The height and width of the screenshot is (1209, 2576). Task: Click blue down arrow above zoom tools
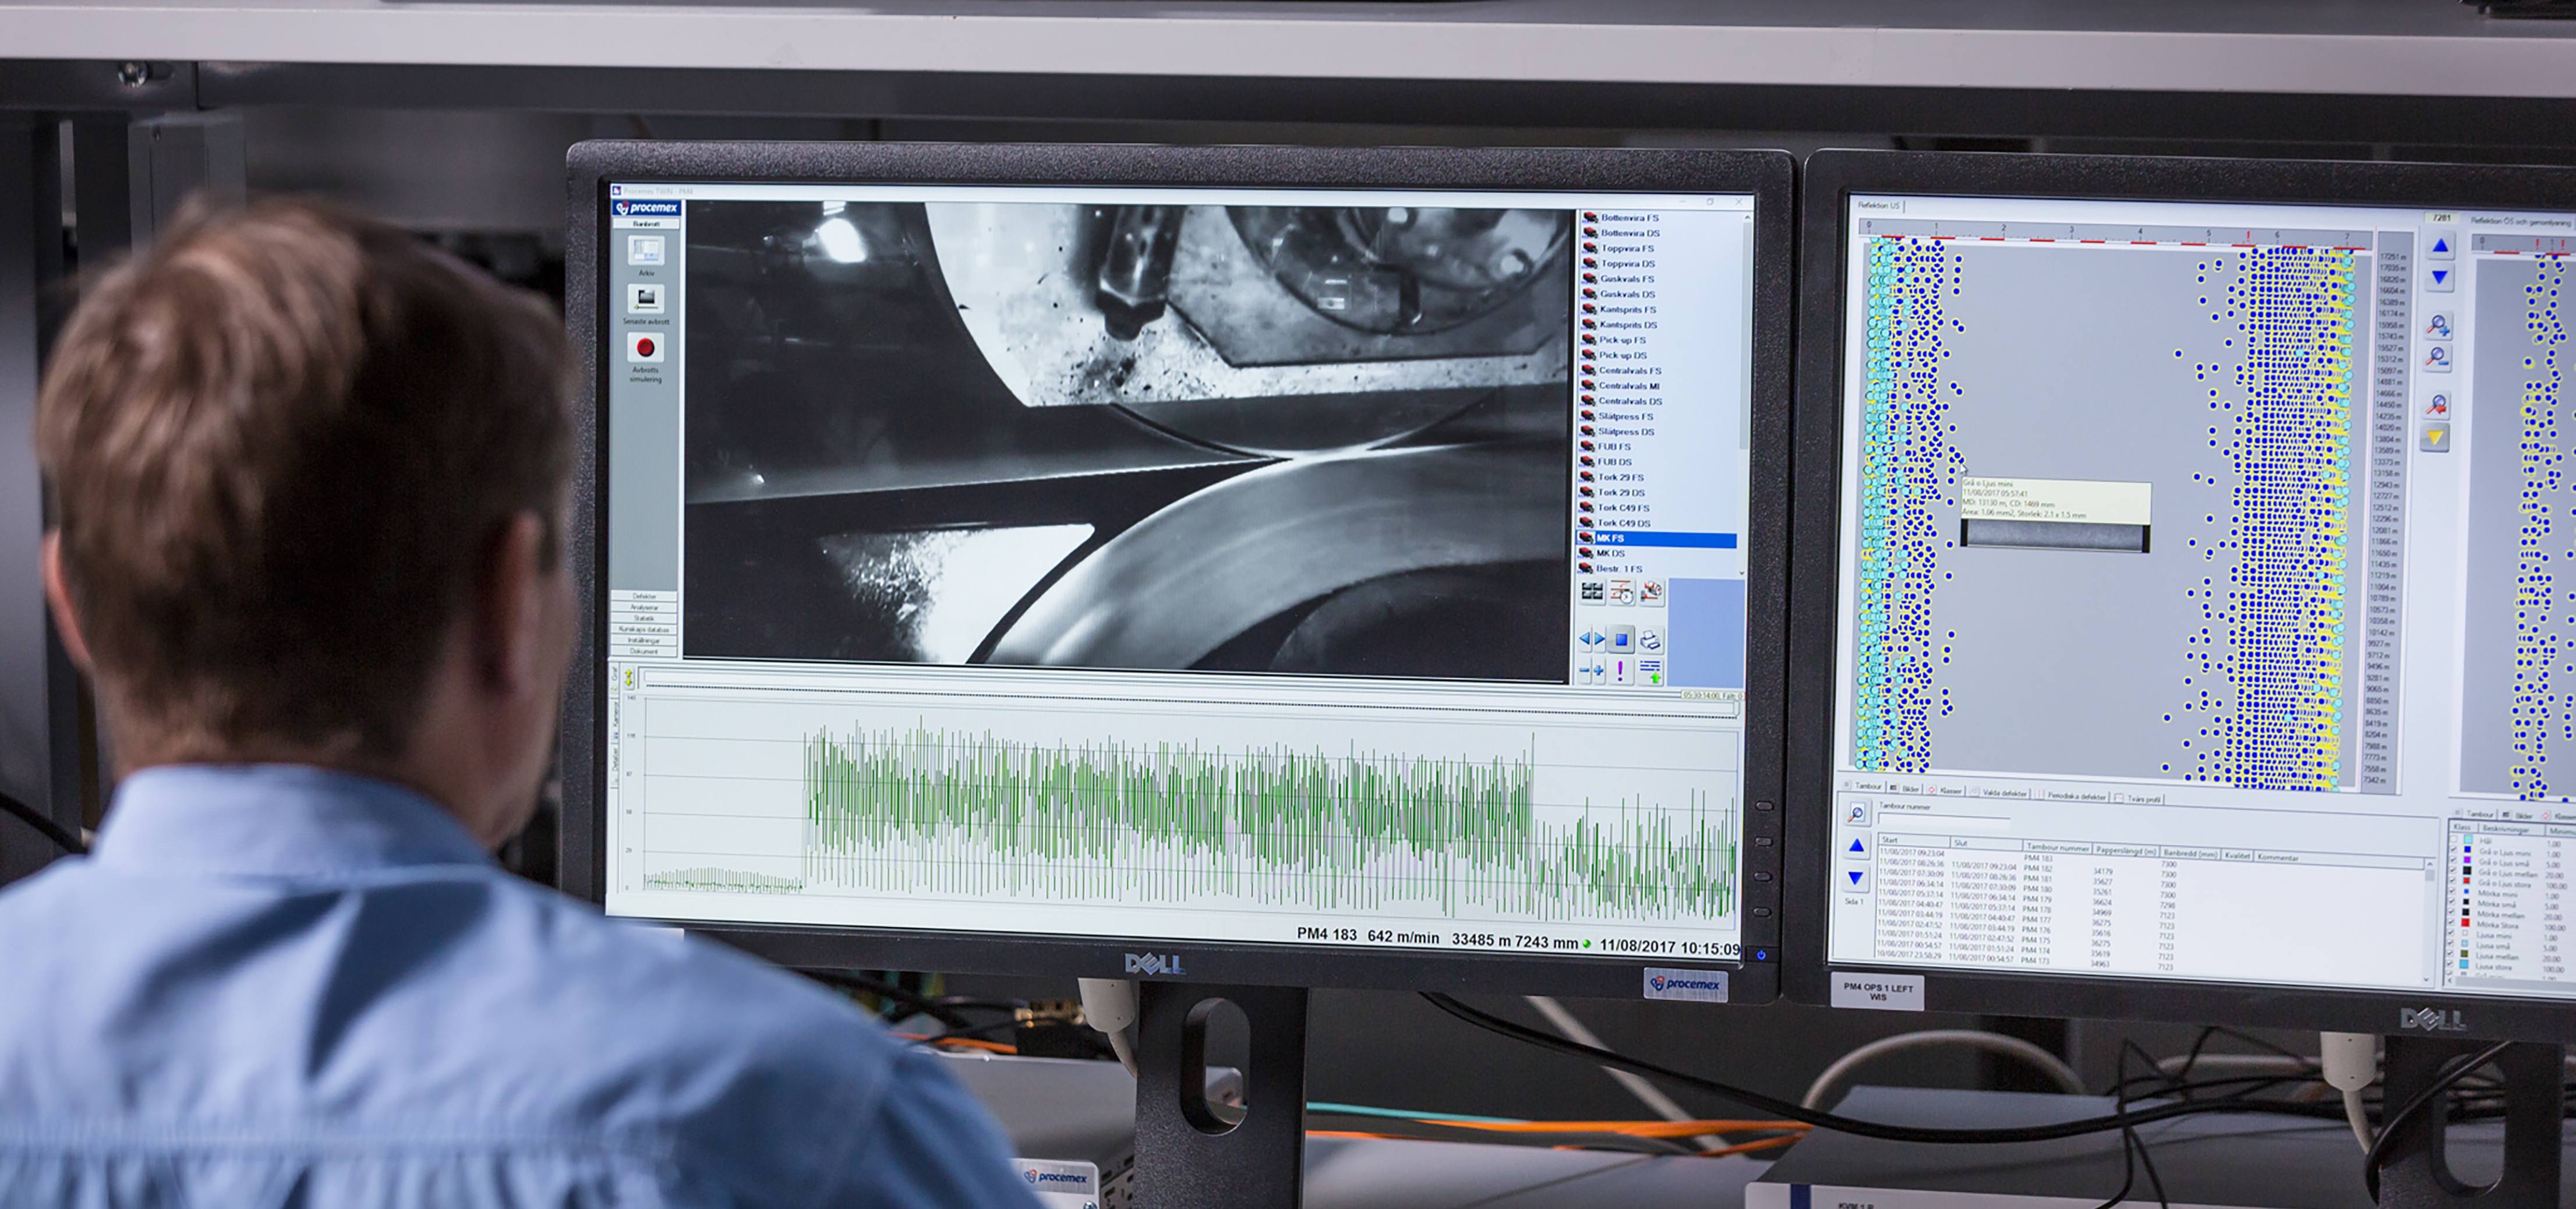click(2440, 277)
